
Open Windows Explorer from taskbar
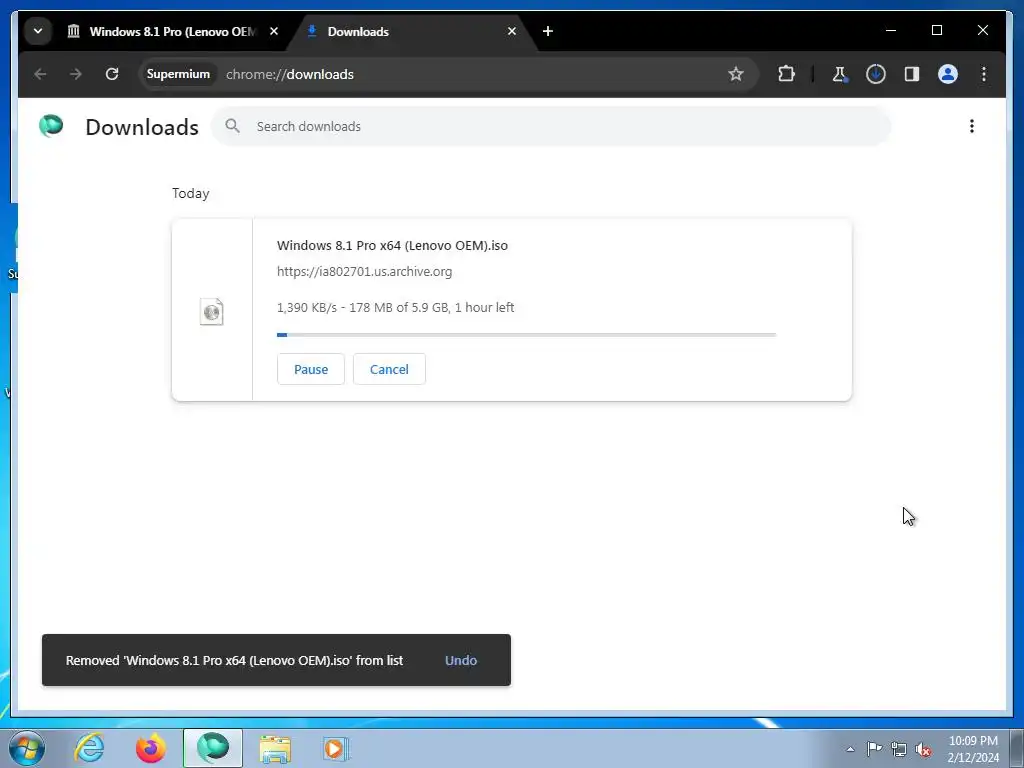coord(275,748)
